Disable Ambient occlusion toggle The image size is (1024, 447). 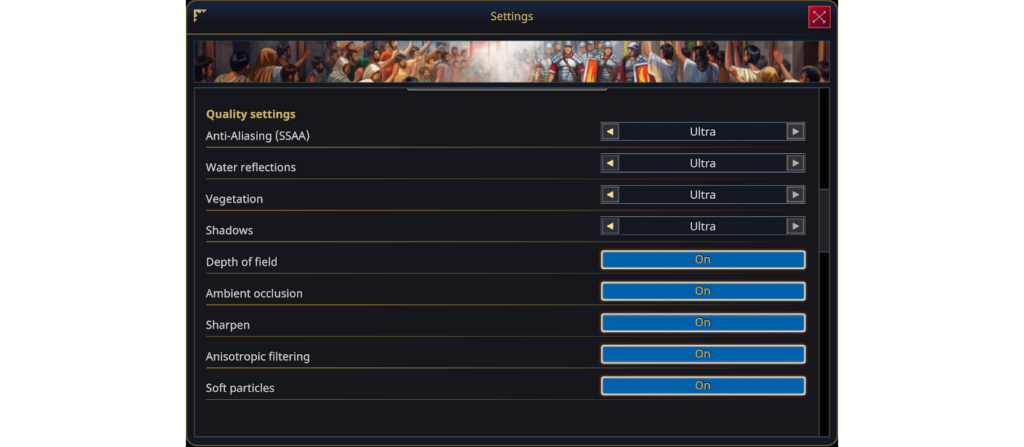(702, 291)
